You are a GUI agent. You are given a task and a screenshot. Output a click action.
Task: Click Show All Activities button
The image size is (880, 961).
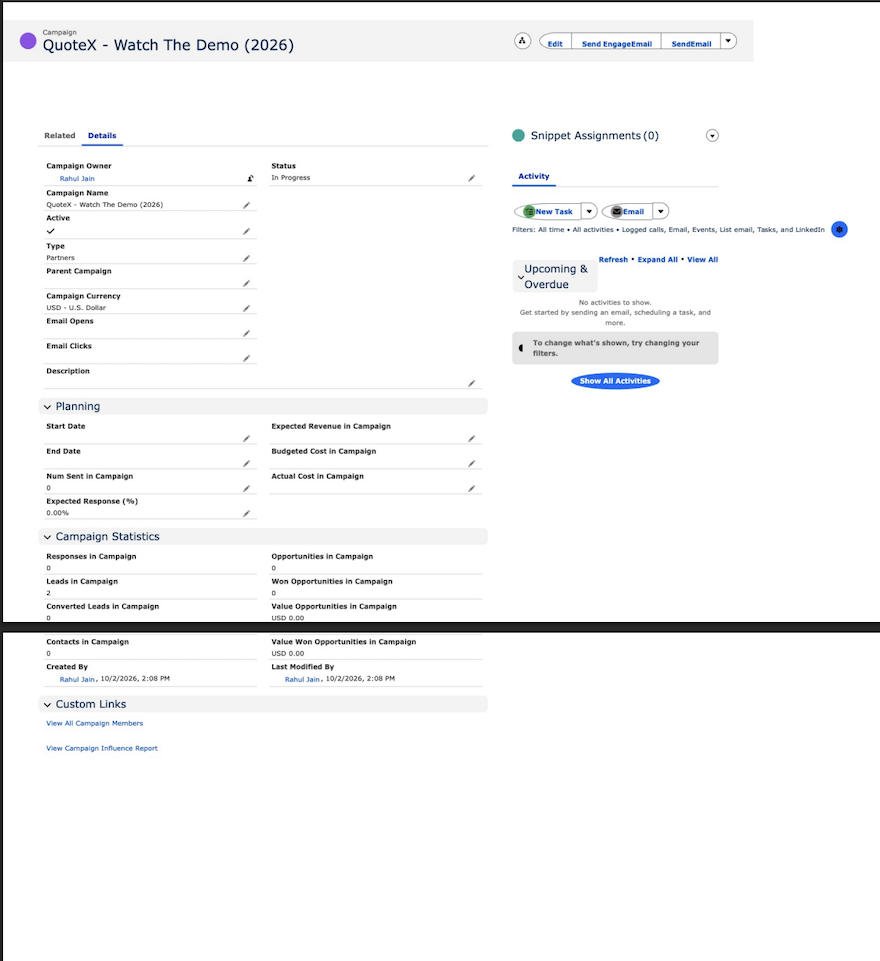tap(615, 381)
